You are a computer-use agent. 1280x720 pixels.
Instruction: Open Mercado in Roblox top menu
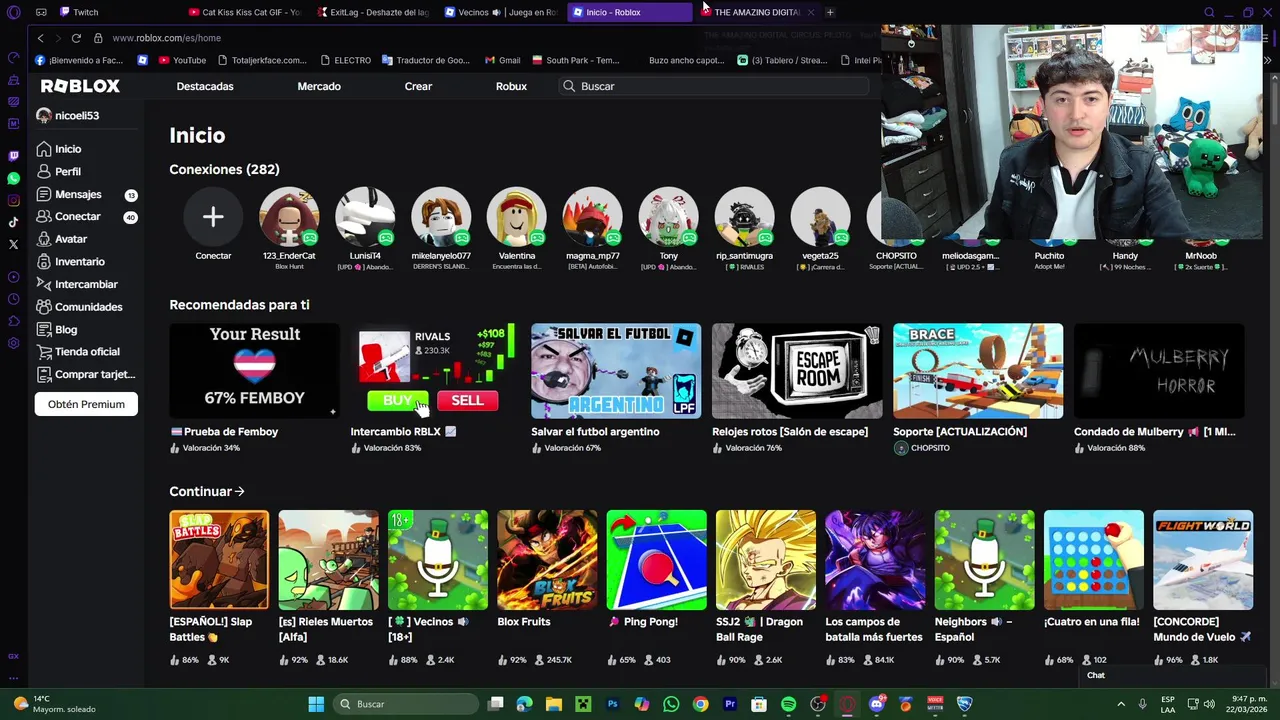coord(319,86)
